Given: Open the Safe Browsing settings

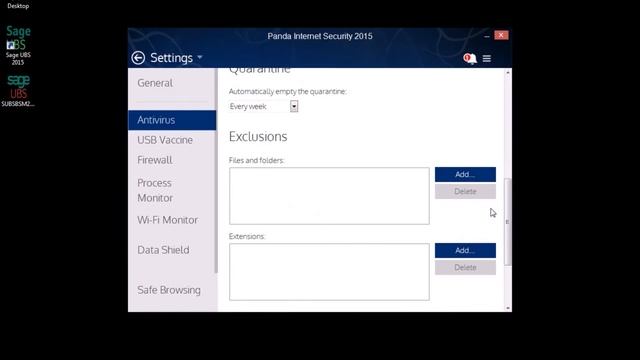Looking at the screenshot, I should pos(169,290).
